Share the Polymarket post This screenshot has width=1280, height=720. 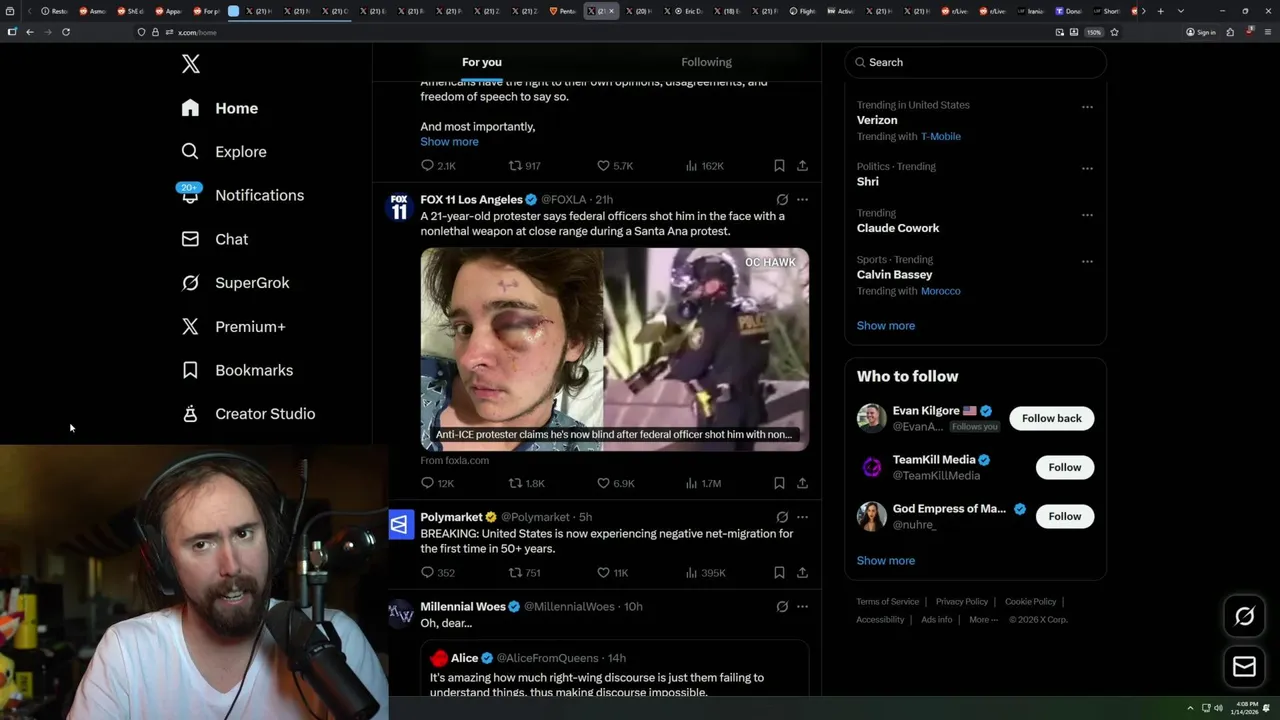(802, 573)
